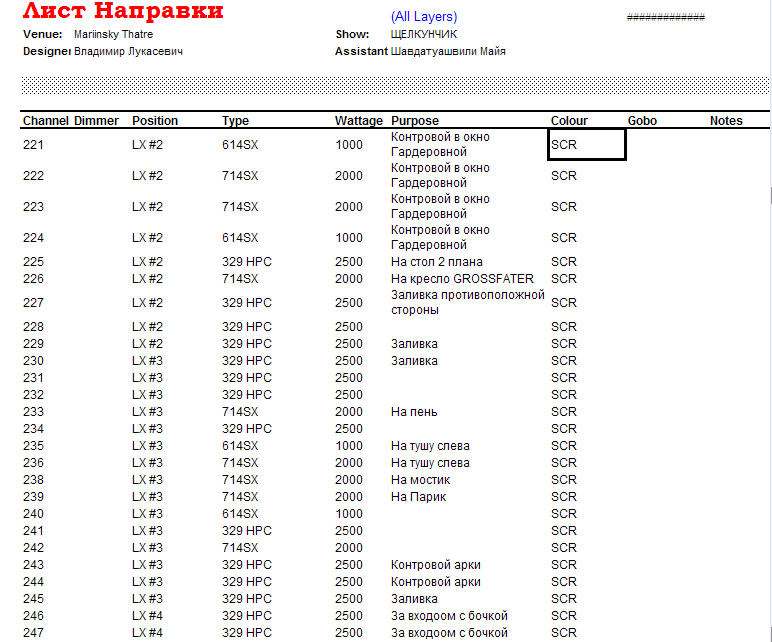Screen dimensions: 772x642
Task: Select channel cell '231'
Action: pyautogui.click(x=33, y=378)
